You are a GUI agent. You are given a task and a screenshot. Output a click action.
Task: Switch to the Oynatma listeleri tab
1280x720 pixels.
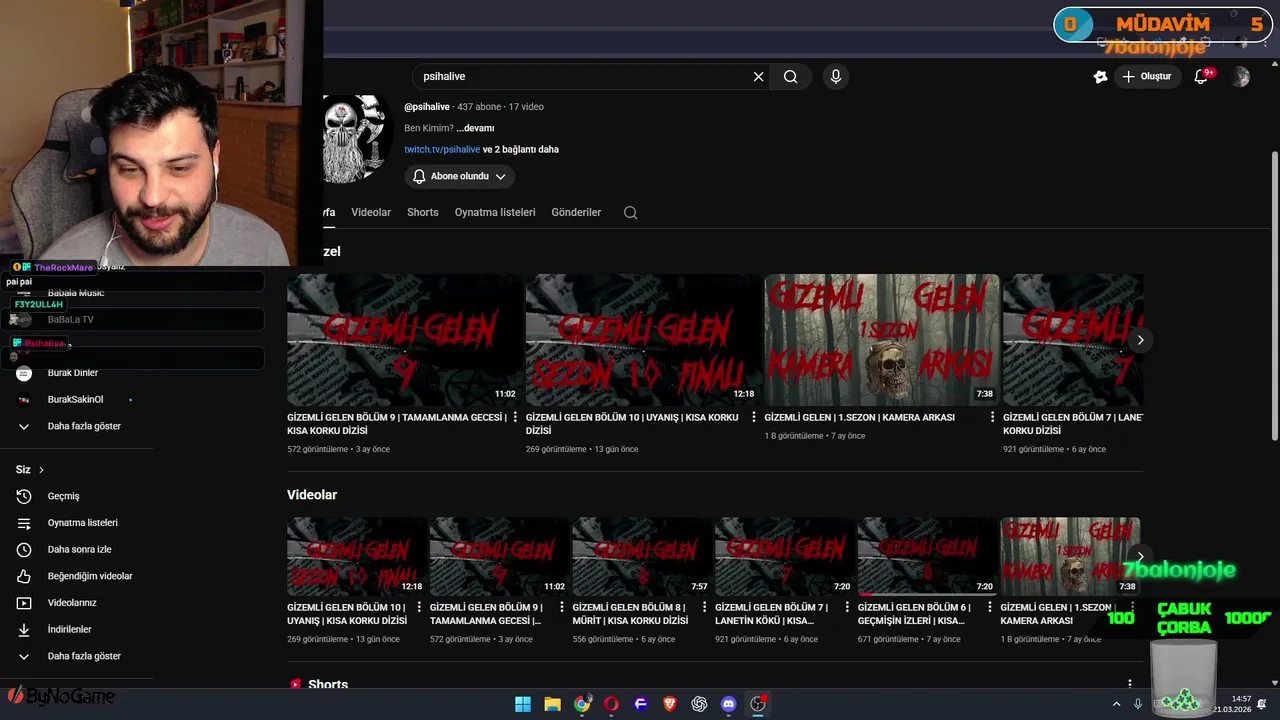(495, 212)
